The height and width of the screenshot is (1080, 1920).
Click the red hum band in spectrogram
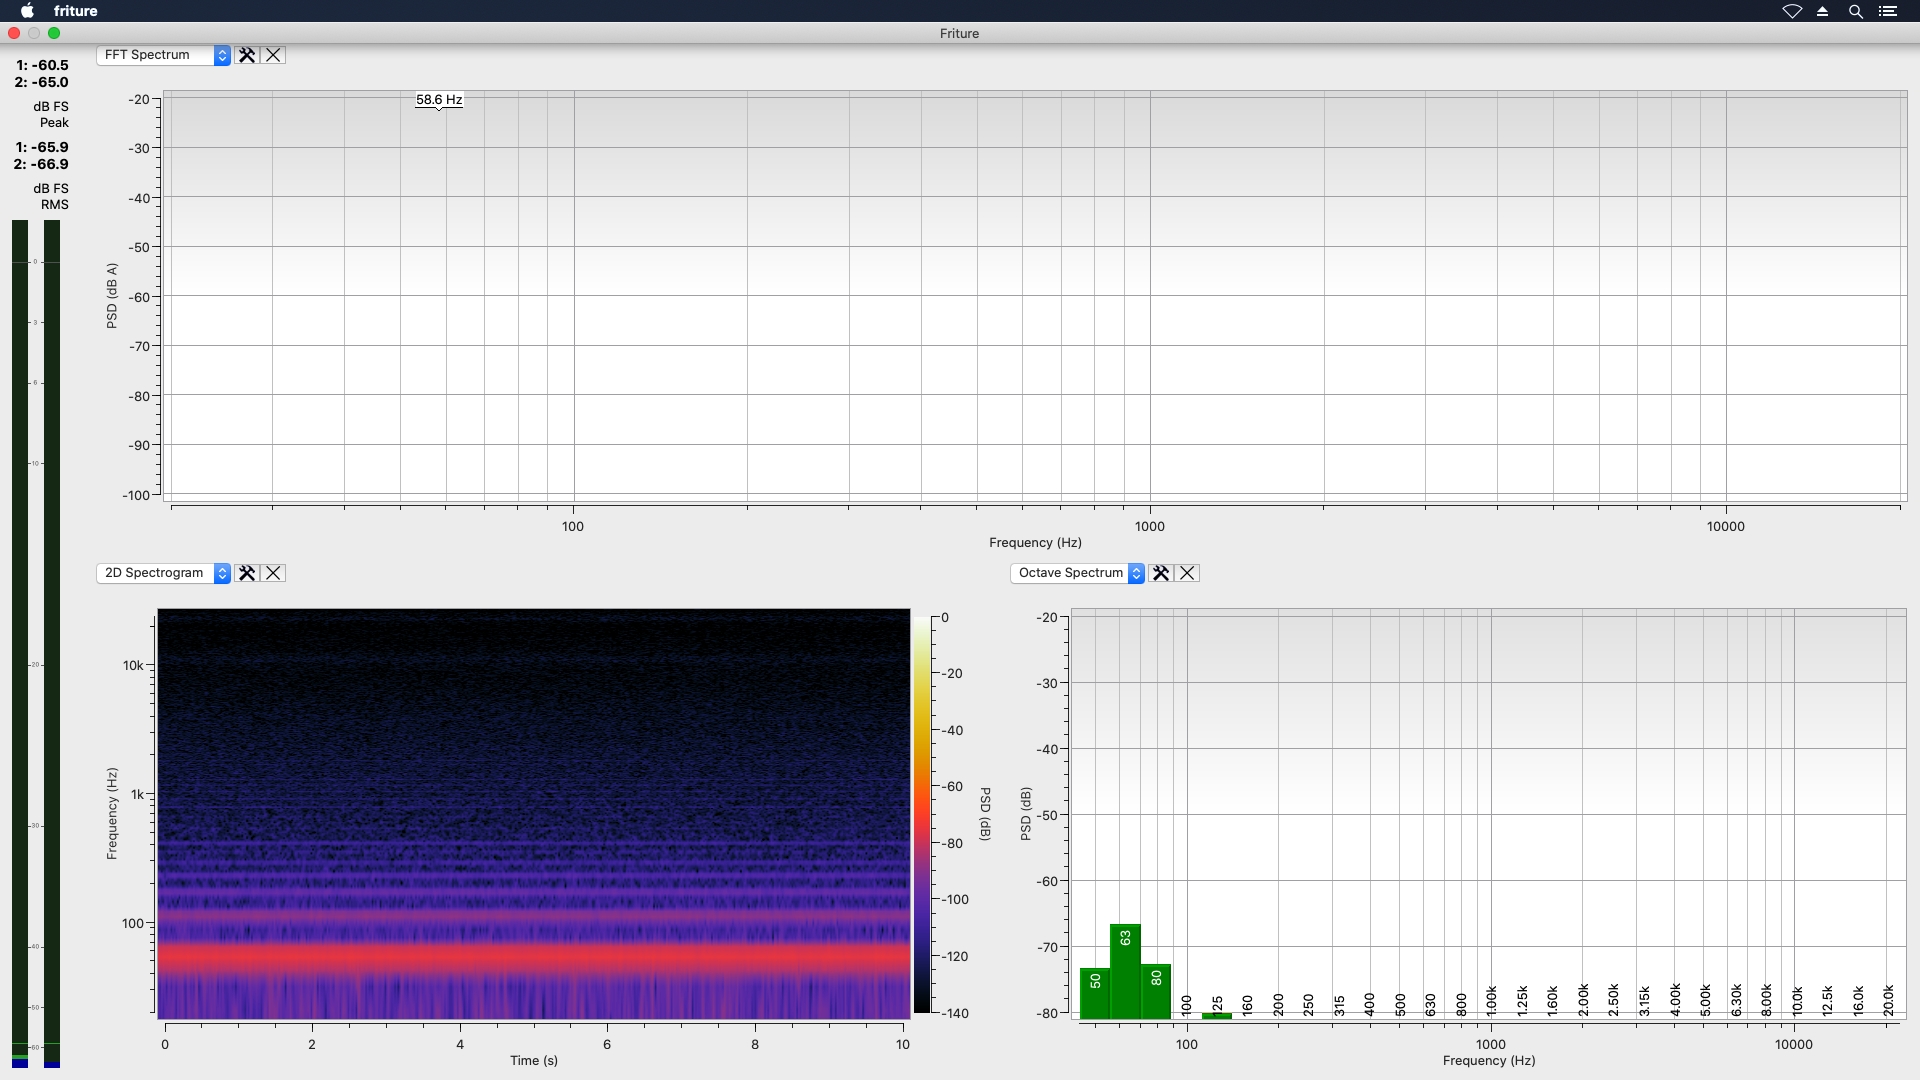(x=533, y=956)
